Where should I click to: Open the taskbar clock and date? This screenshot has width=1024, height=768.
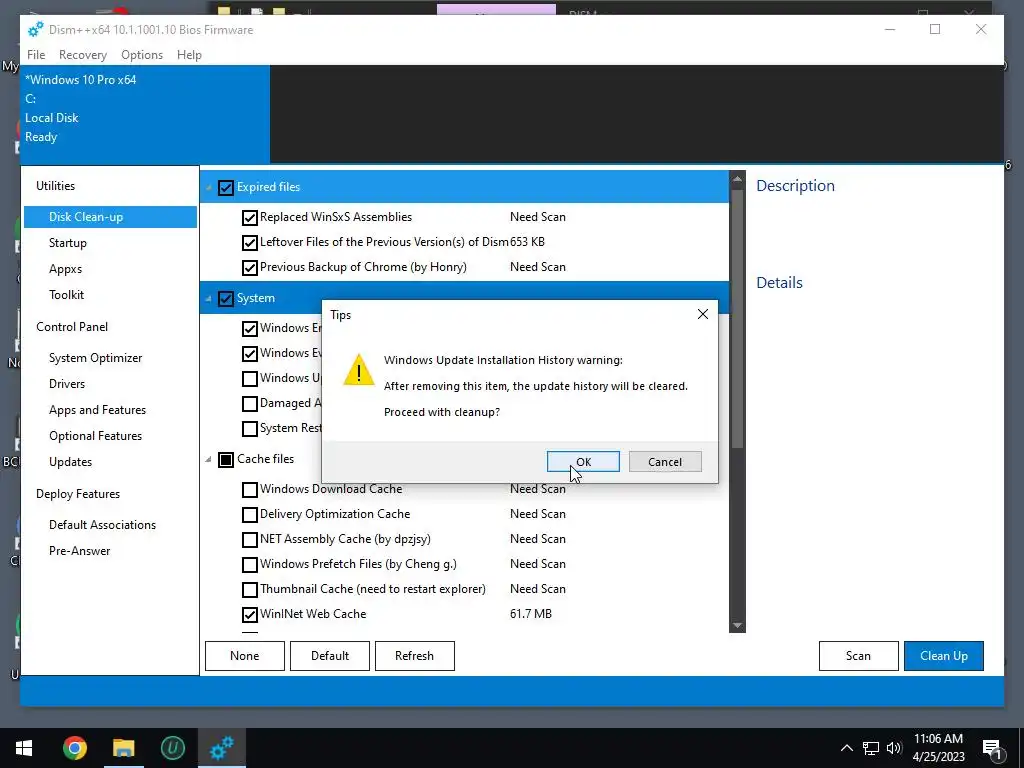[x=938, y=748]
